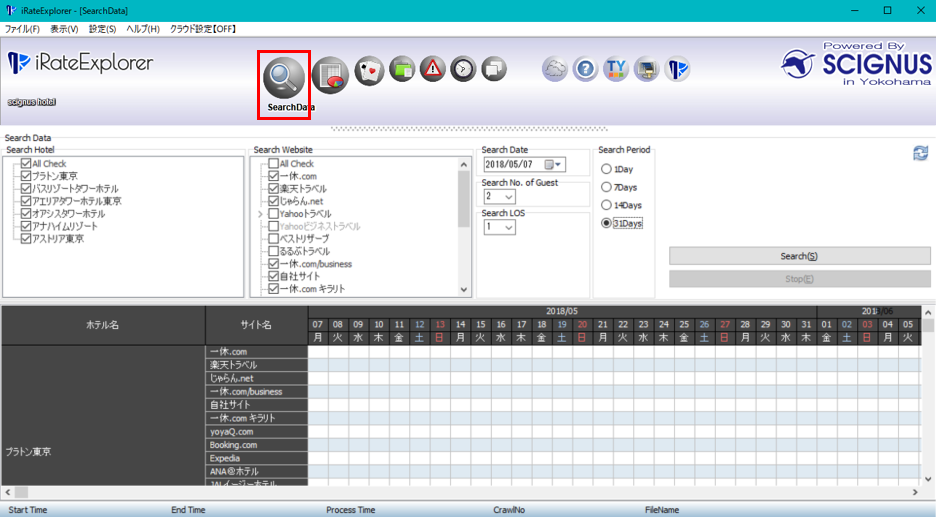
Task: Open help via question mark icon
Action: (x=586, y=69)
